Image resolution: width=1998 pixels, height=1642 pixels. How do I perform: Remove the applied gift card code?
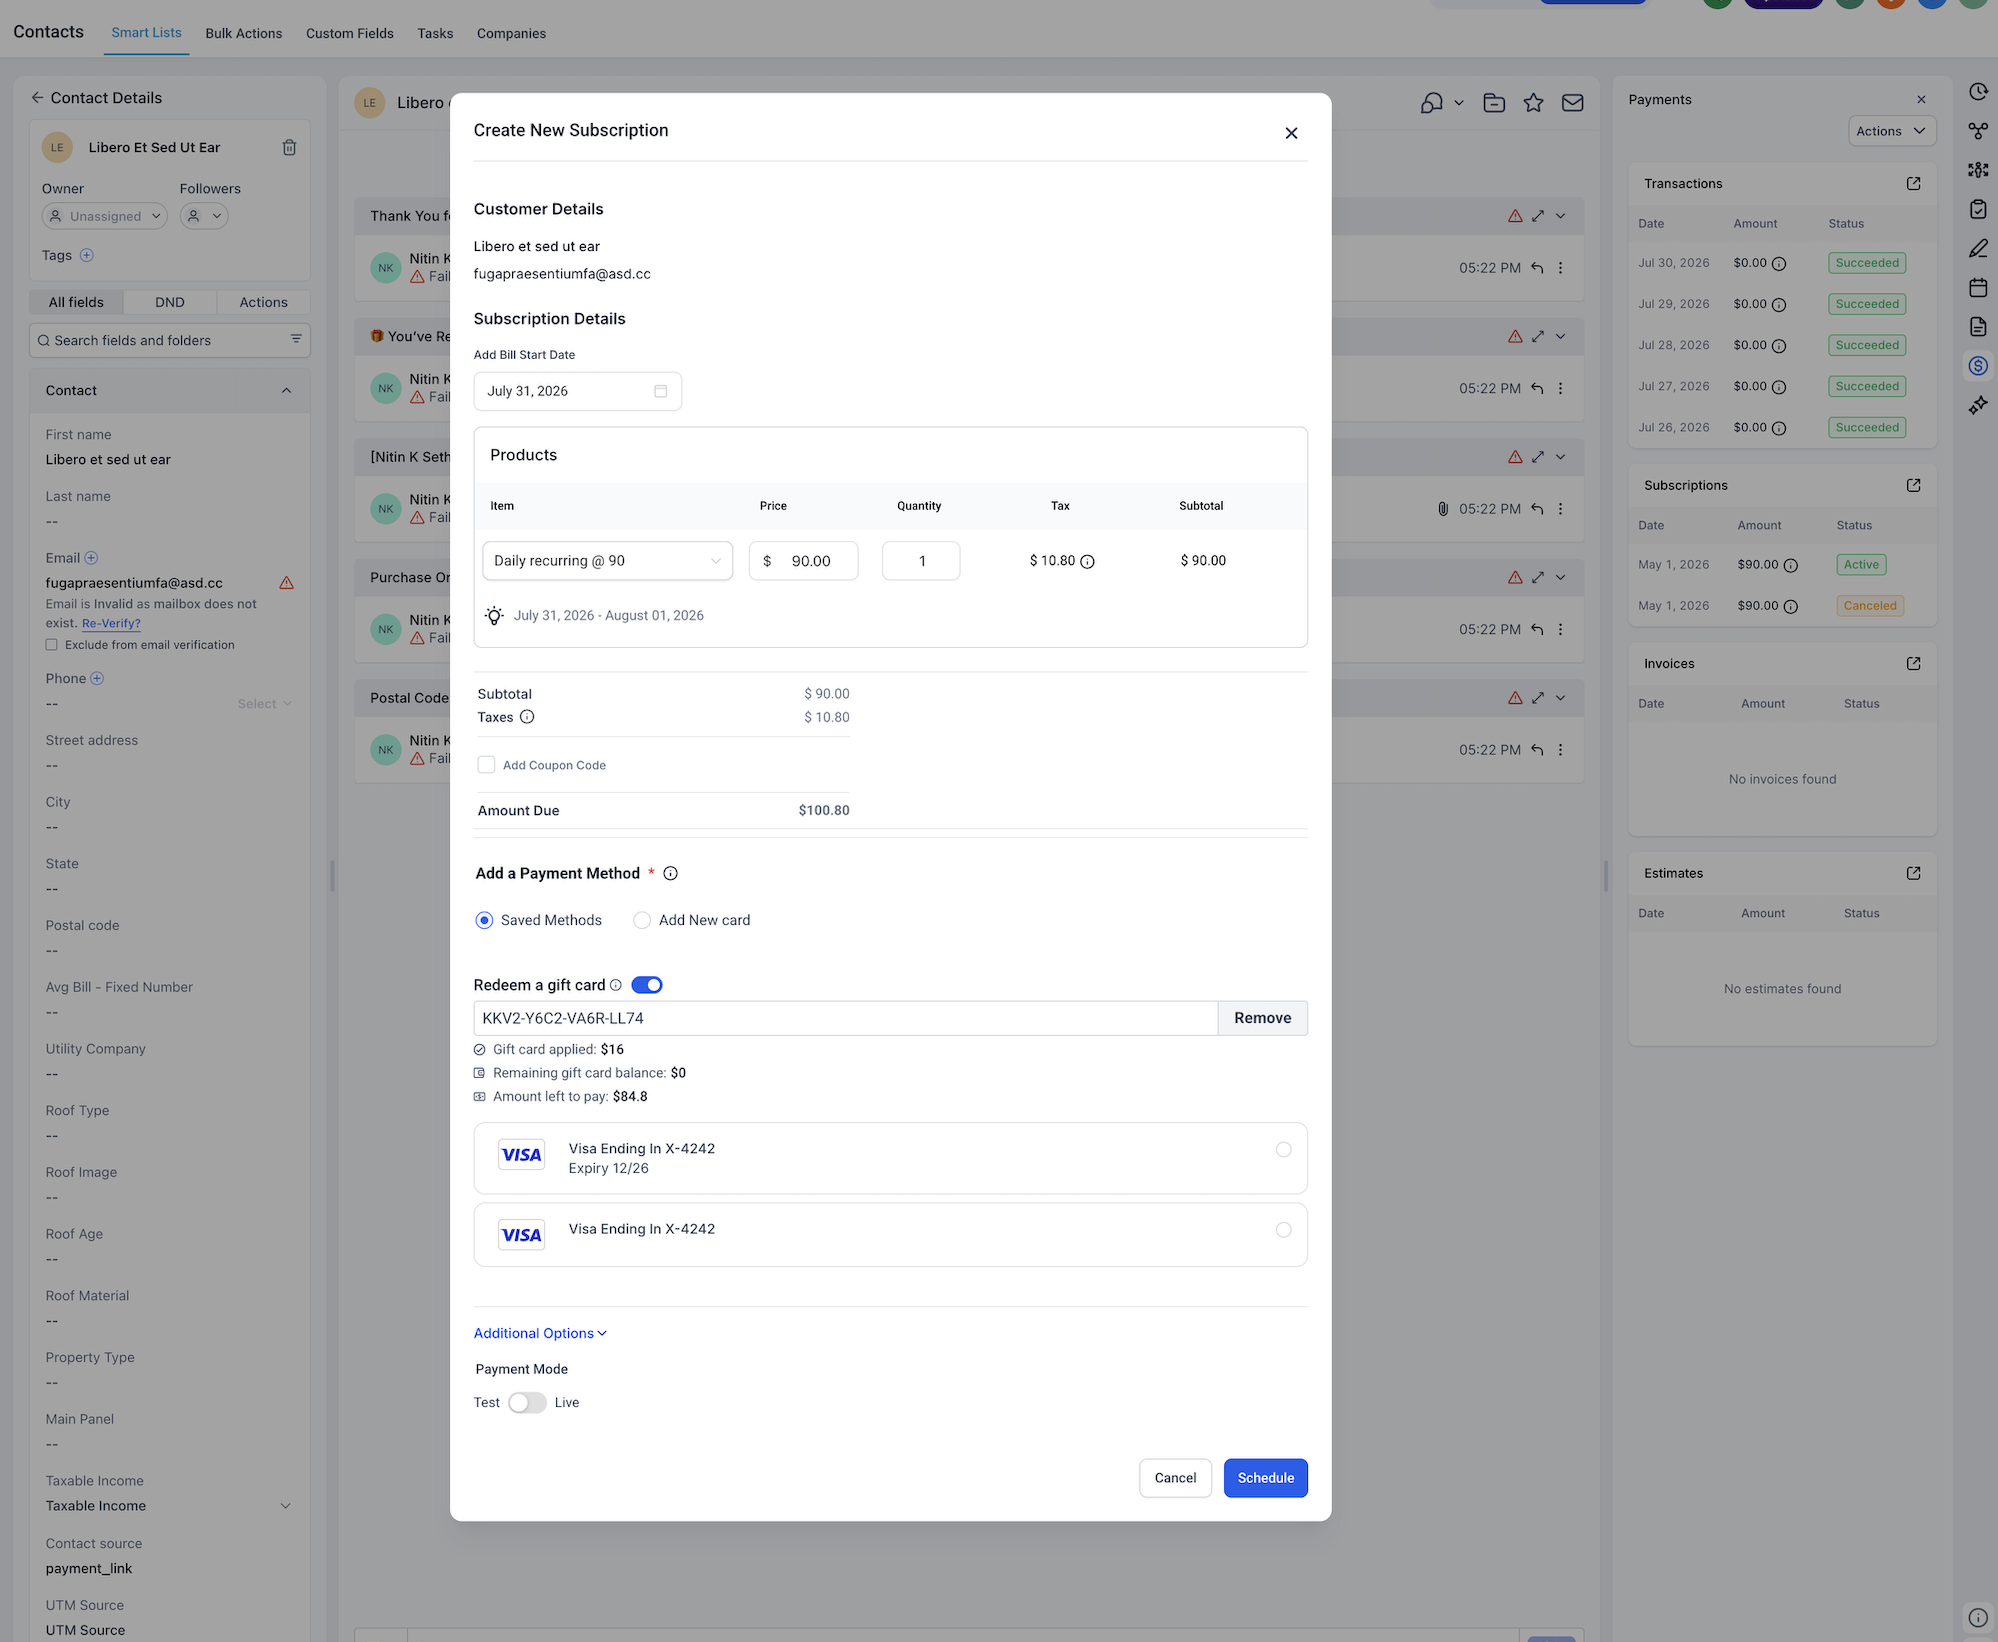(1262, 1018)
